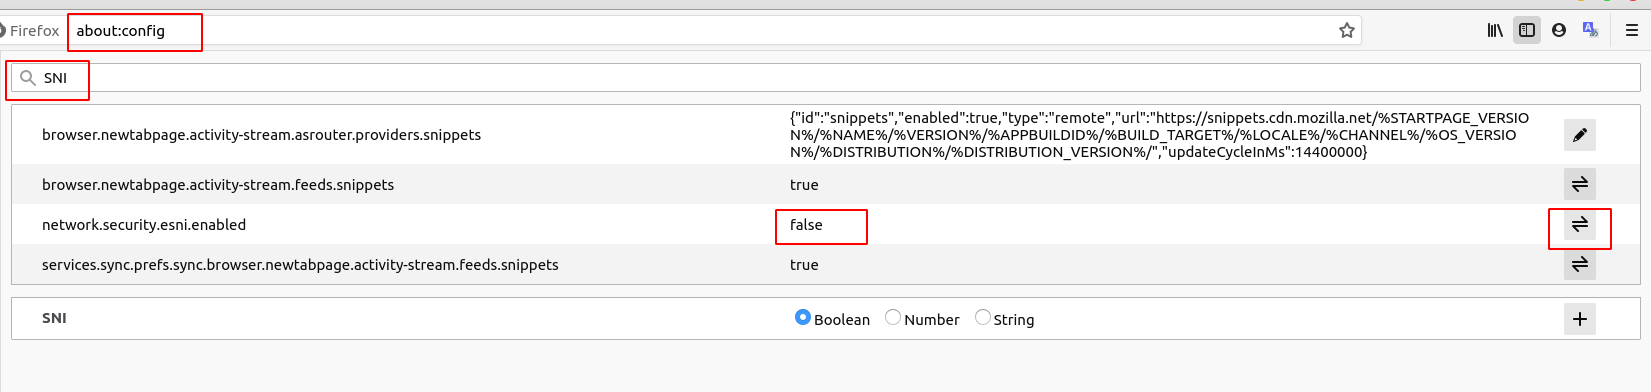Select the Boolean radio option
This screenshot has width=1651, height=392.
pos(803,317)
